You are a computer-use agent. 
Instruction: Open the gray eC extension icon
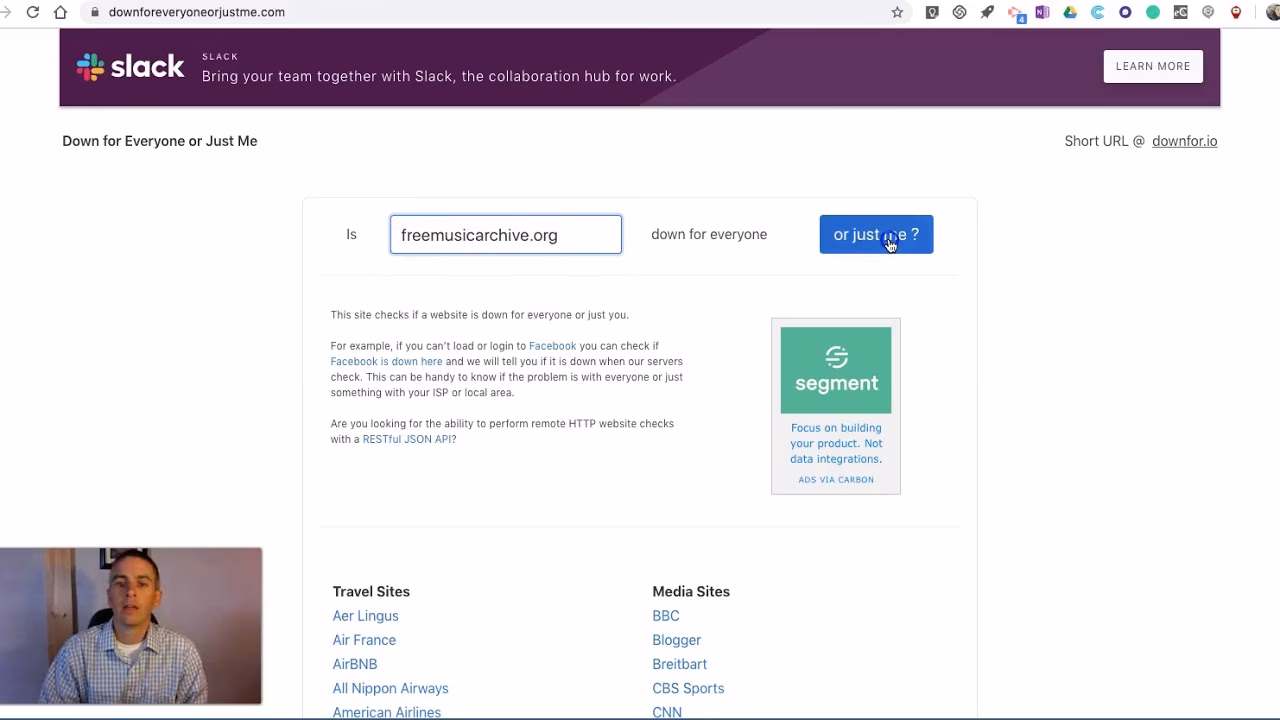1181,12
